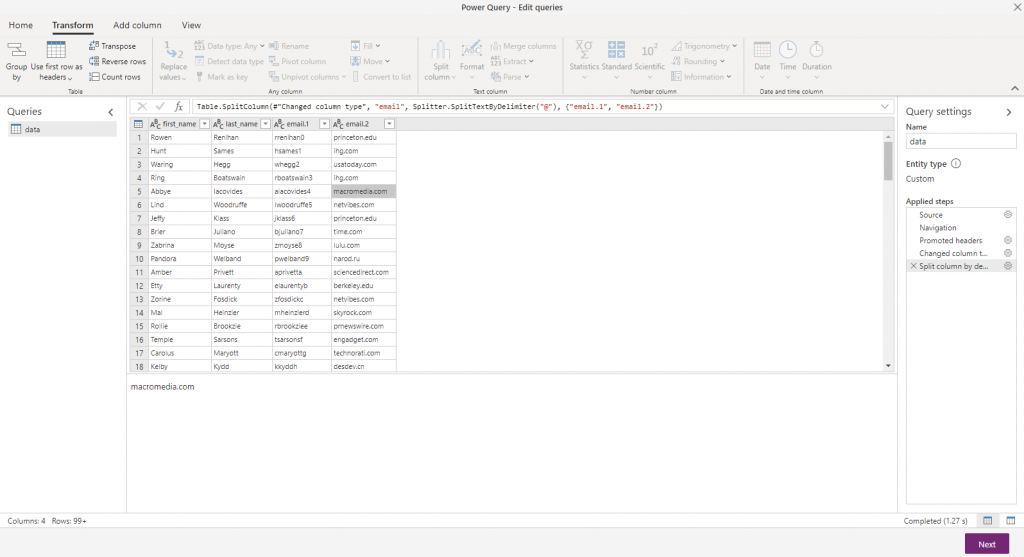The height and width of the screenshot is (557, 1024).
Task: Click the scroll down arrow of the table
Action: (x=888, y=366)
